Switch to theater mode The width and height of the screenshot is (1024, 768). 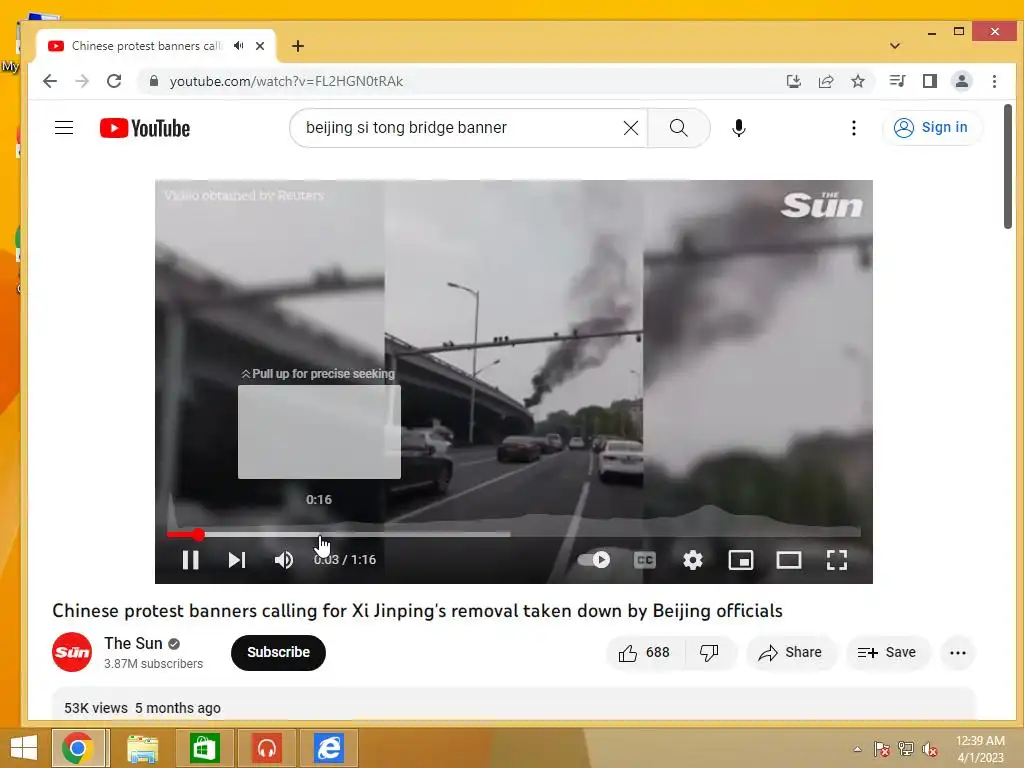[x=789, y=560]
